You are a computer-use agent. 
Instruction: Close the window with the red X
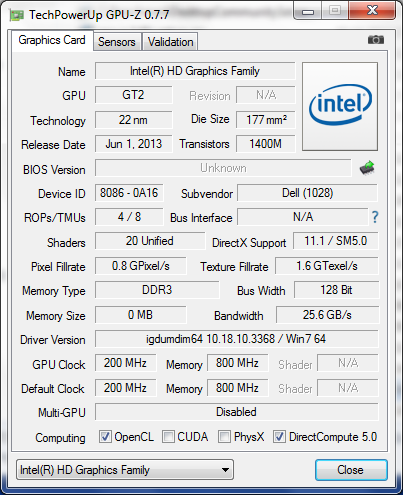click(372, 11)
